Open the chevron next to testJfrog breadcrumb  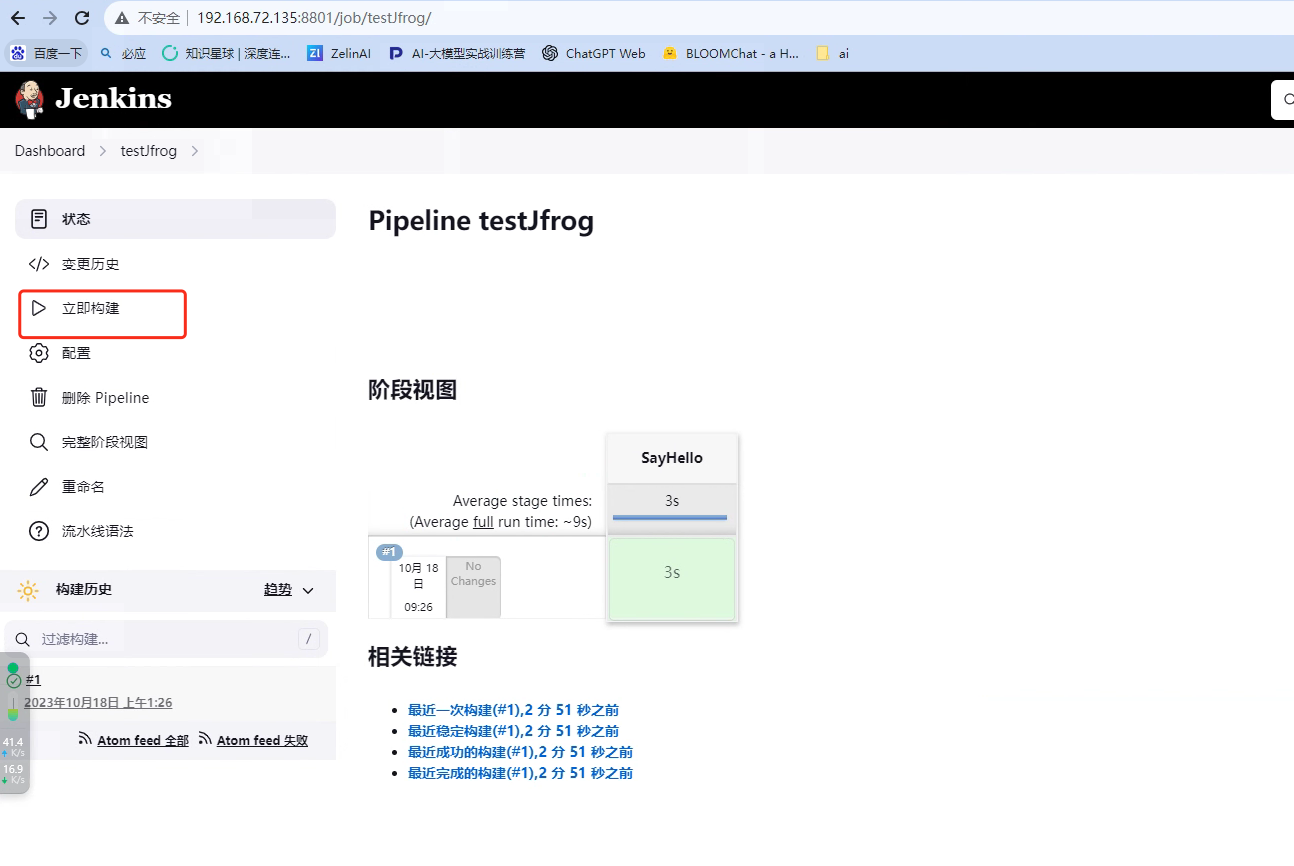(195, 150)
